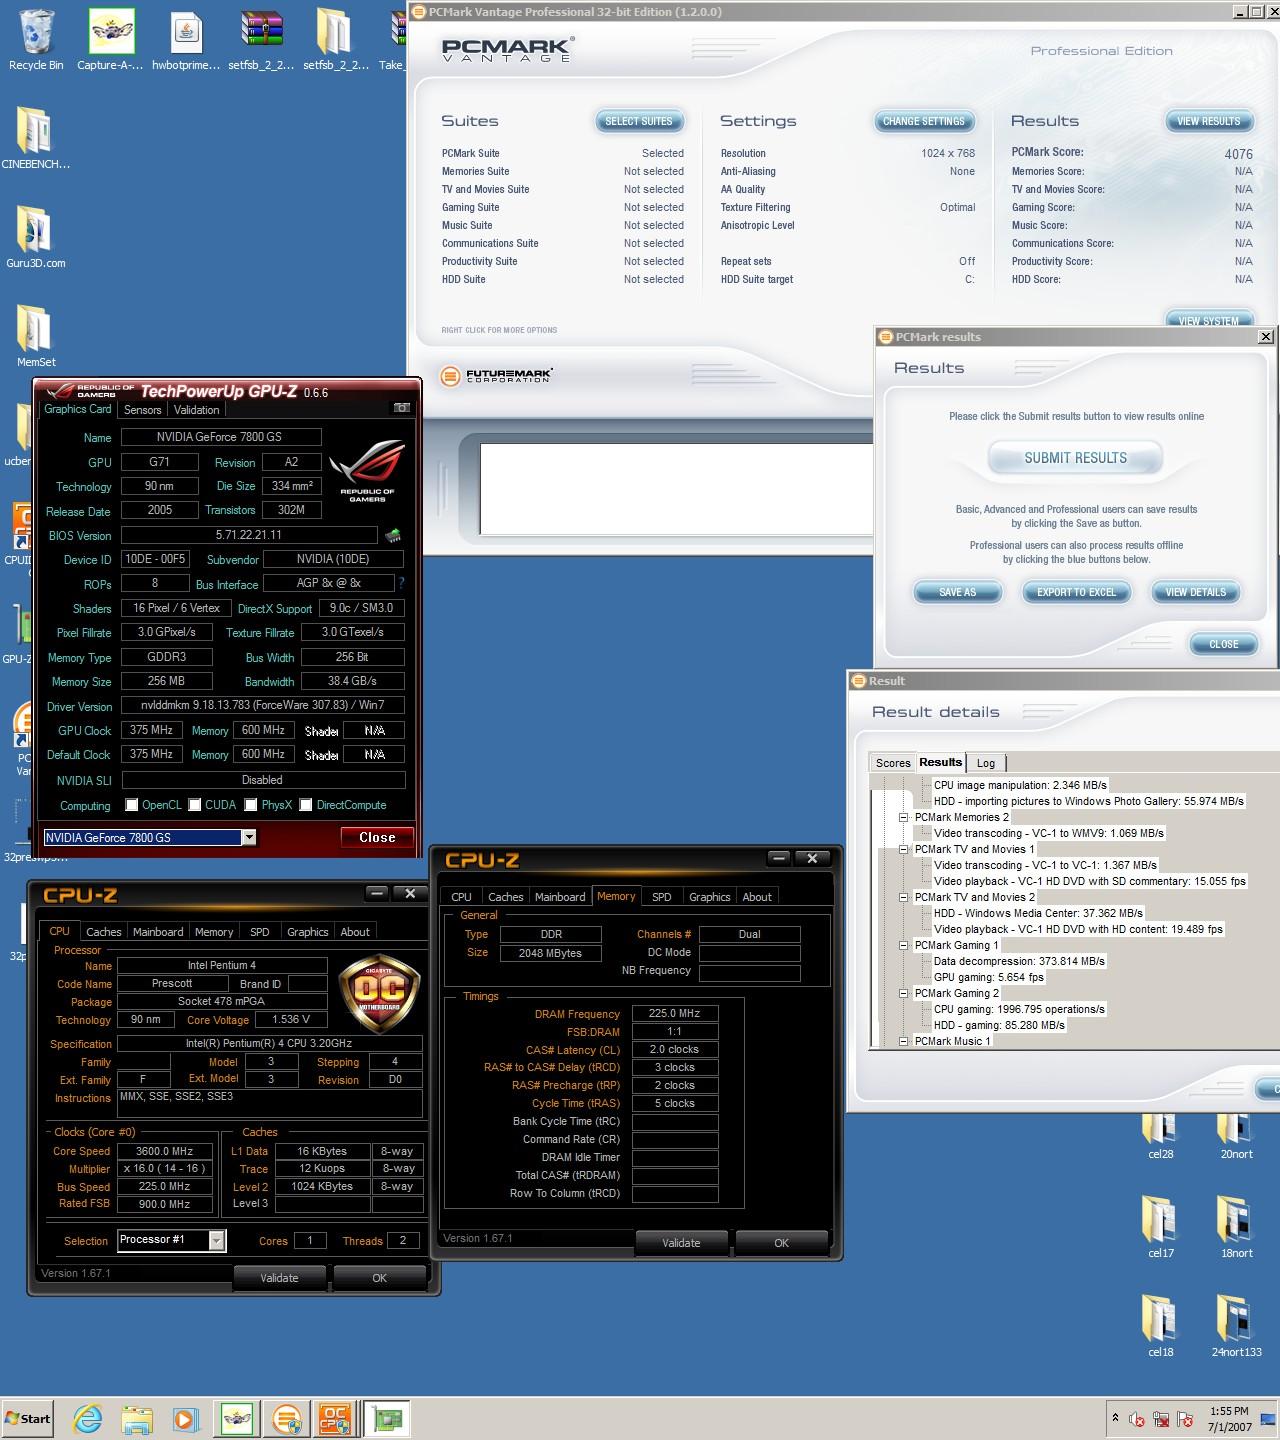Open the winrar setfsb archive on the desktop

[x=262, y=40]
